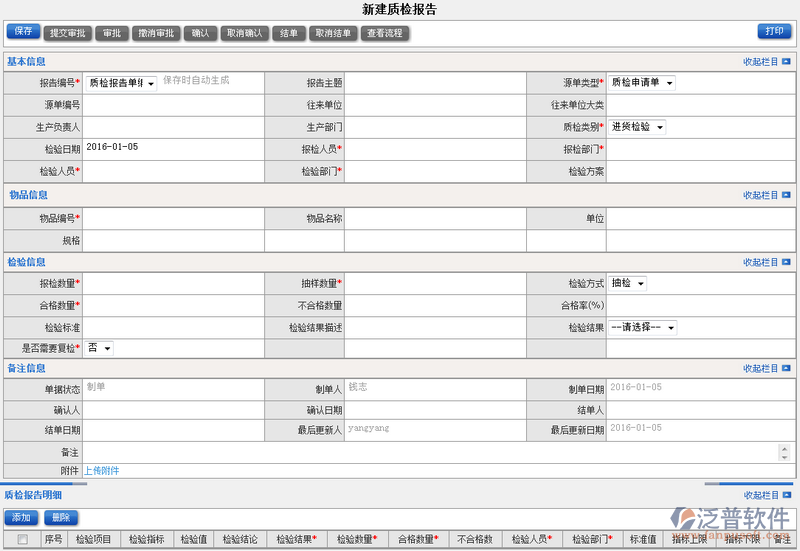
Task: Click the 检验结果描述 input field
Action: [x=435, y=328]
